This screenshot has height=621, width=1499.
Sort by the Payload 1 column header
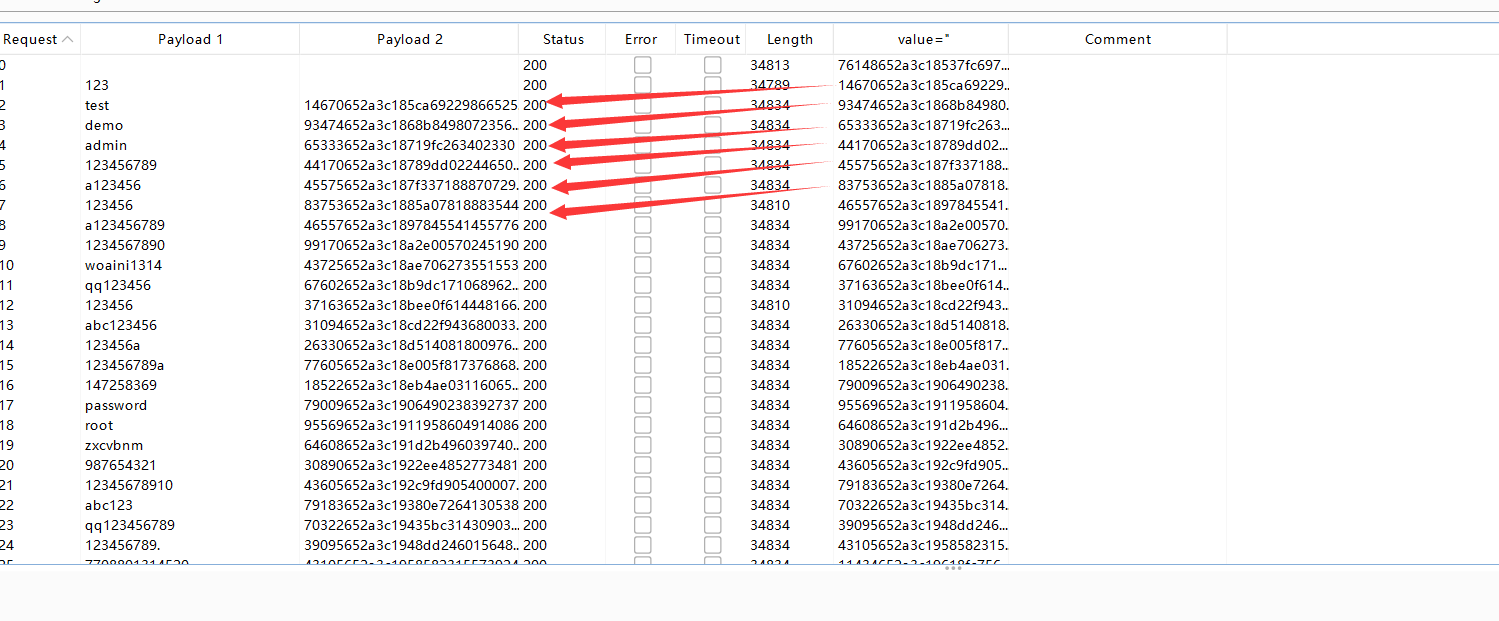tap(190, 40)
